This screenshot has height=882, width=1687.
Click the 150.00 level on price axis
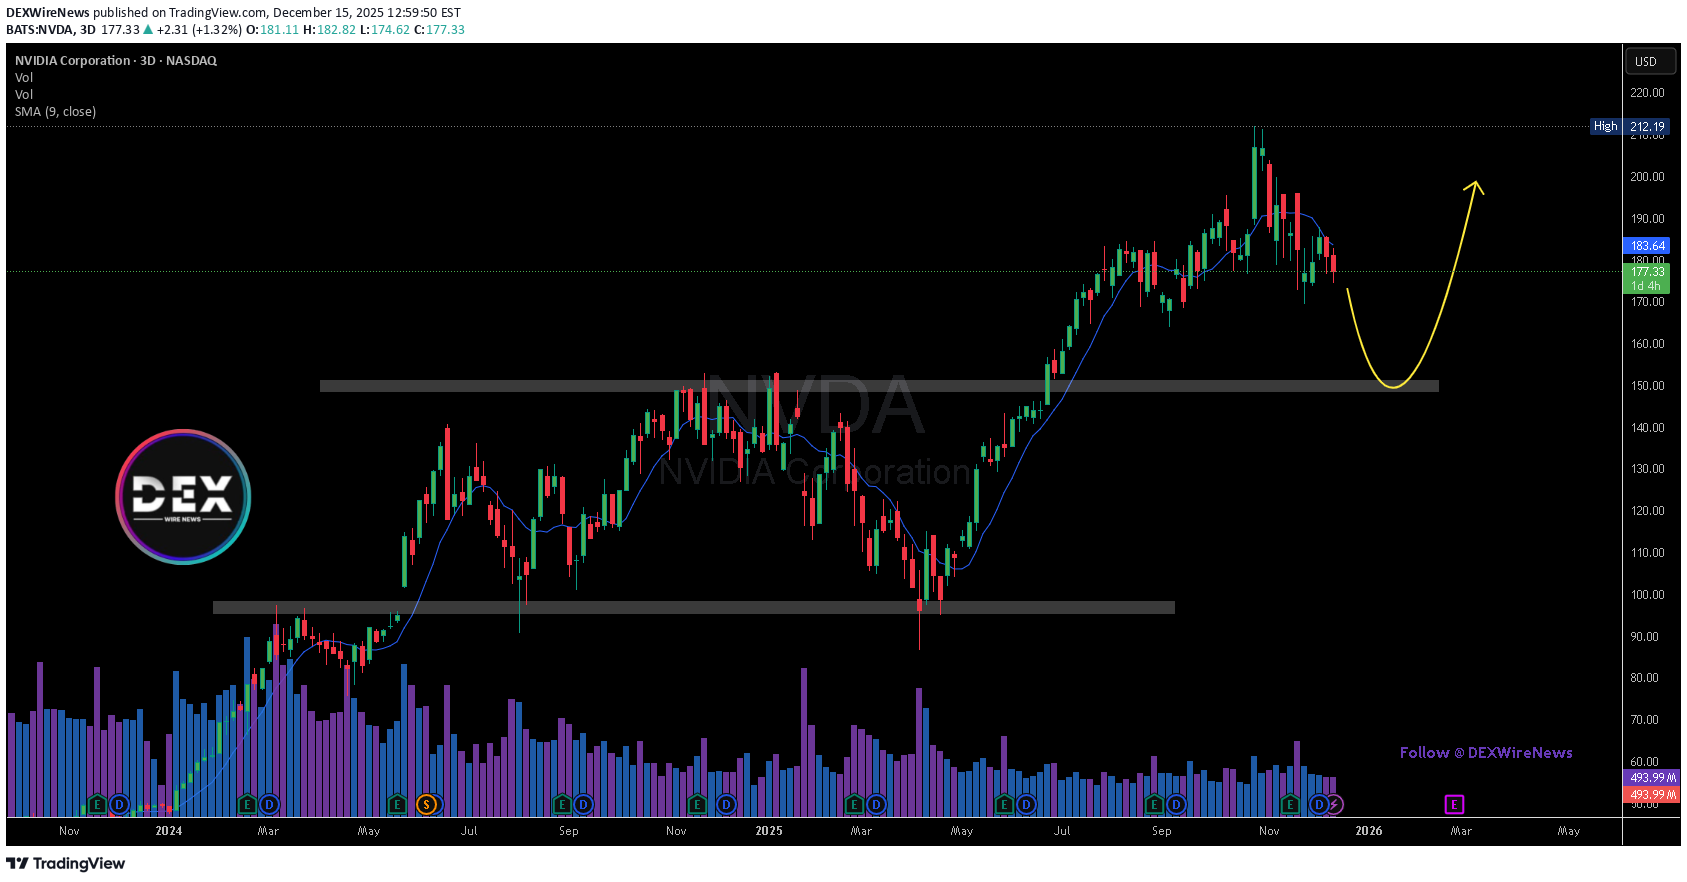coord(1647,385)
